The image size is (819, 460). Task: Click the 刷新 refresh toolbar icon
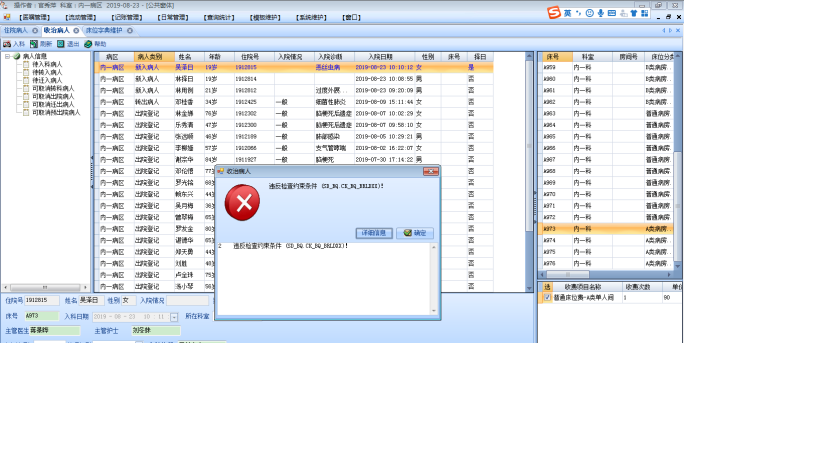coord(34,44)
